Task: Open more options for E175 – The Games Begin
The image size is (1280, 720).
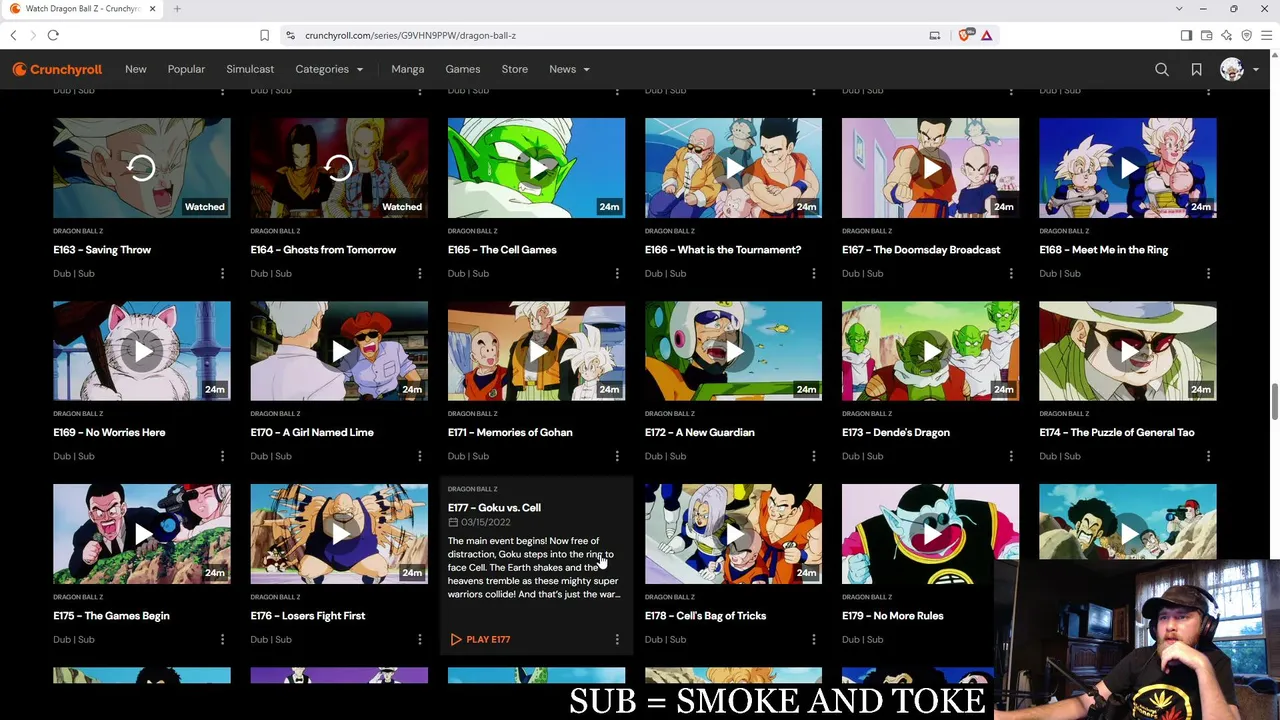Action: pos(222,639)
